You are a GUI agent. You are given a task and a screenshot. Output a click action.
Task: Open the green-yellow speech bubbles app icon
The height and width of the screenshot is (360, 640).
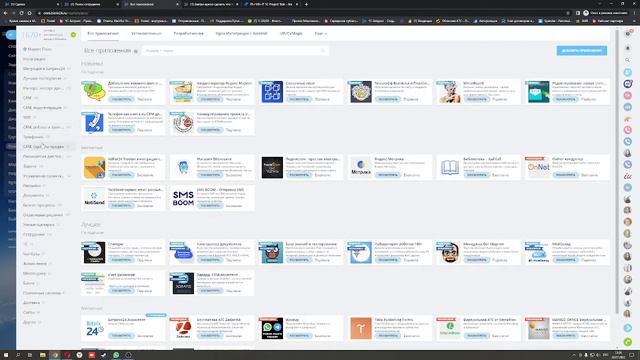tap(94, 92)
